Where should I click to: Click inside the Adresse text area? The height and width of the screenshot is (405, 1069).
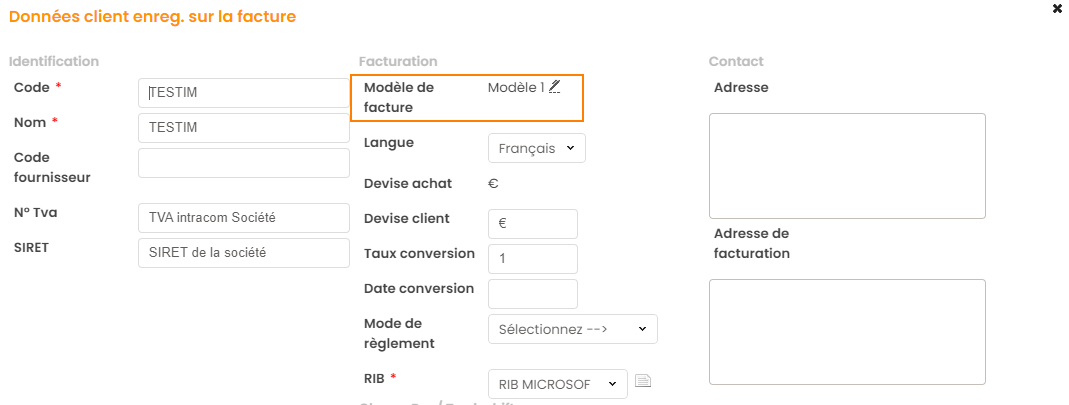[x=847, y=165]
